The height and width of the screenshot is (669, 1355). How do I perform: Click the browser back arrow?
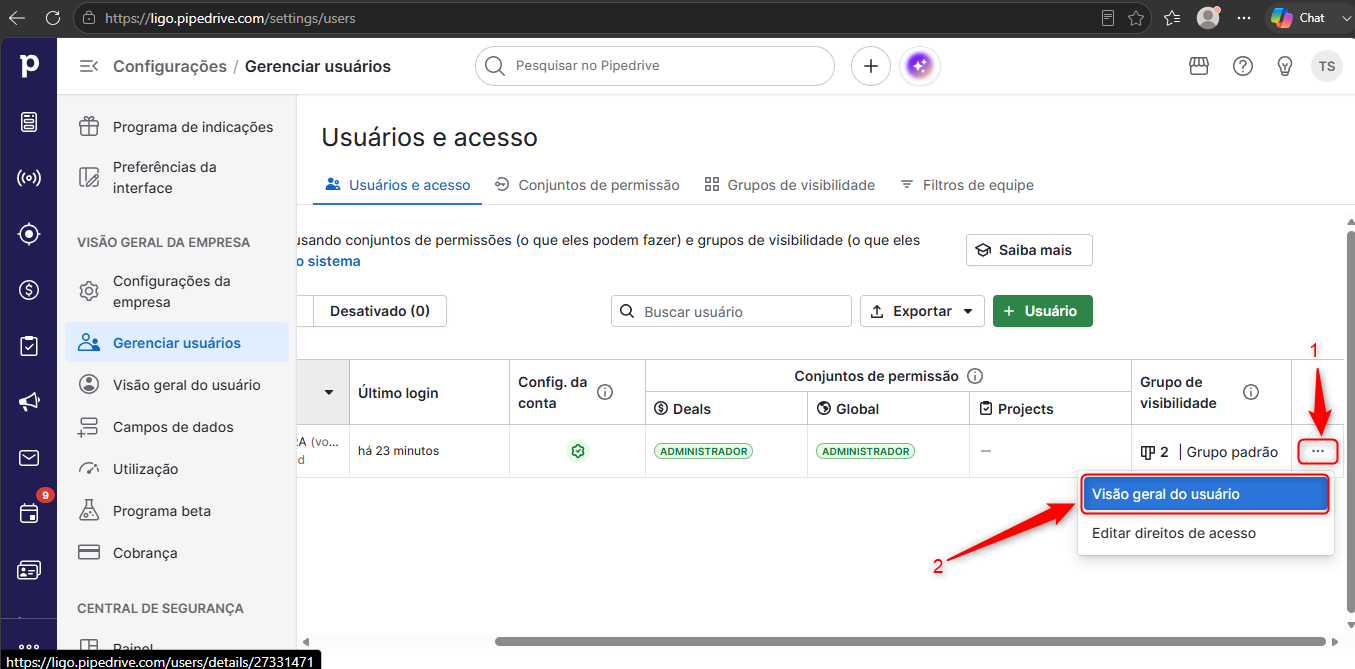click(17, 18)
